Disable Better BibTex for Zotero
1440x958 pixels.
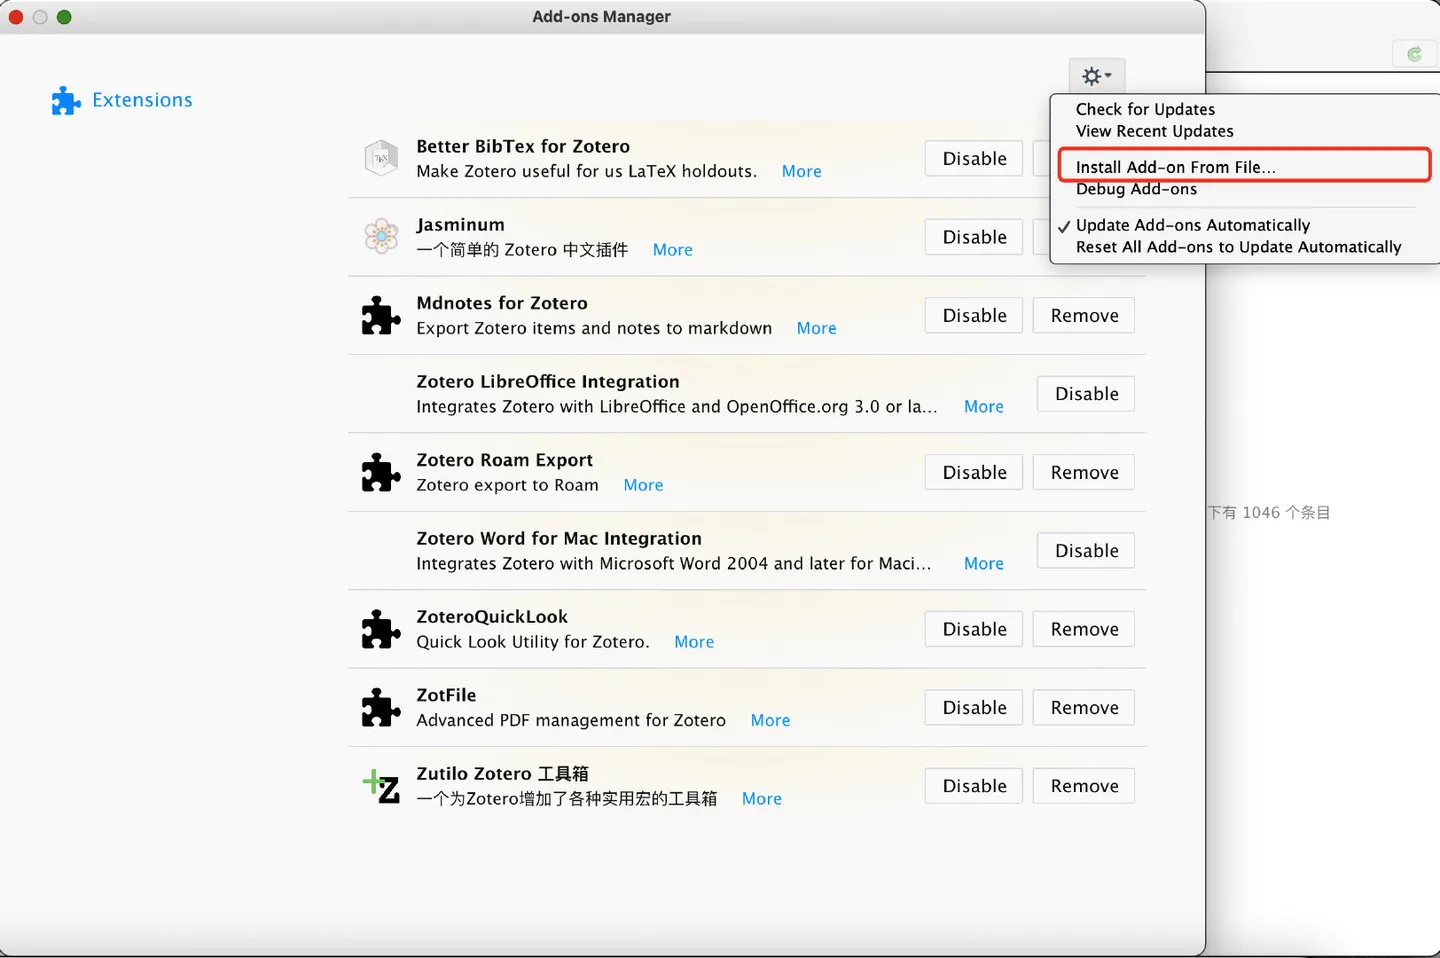974,158
